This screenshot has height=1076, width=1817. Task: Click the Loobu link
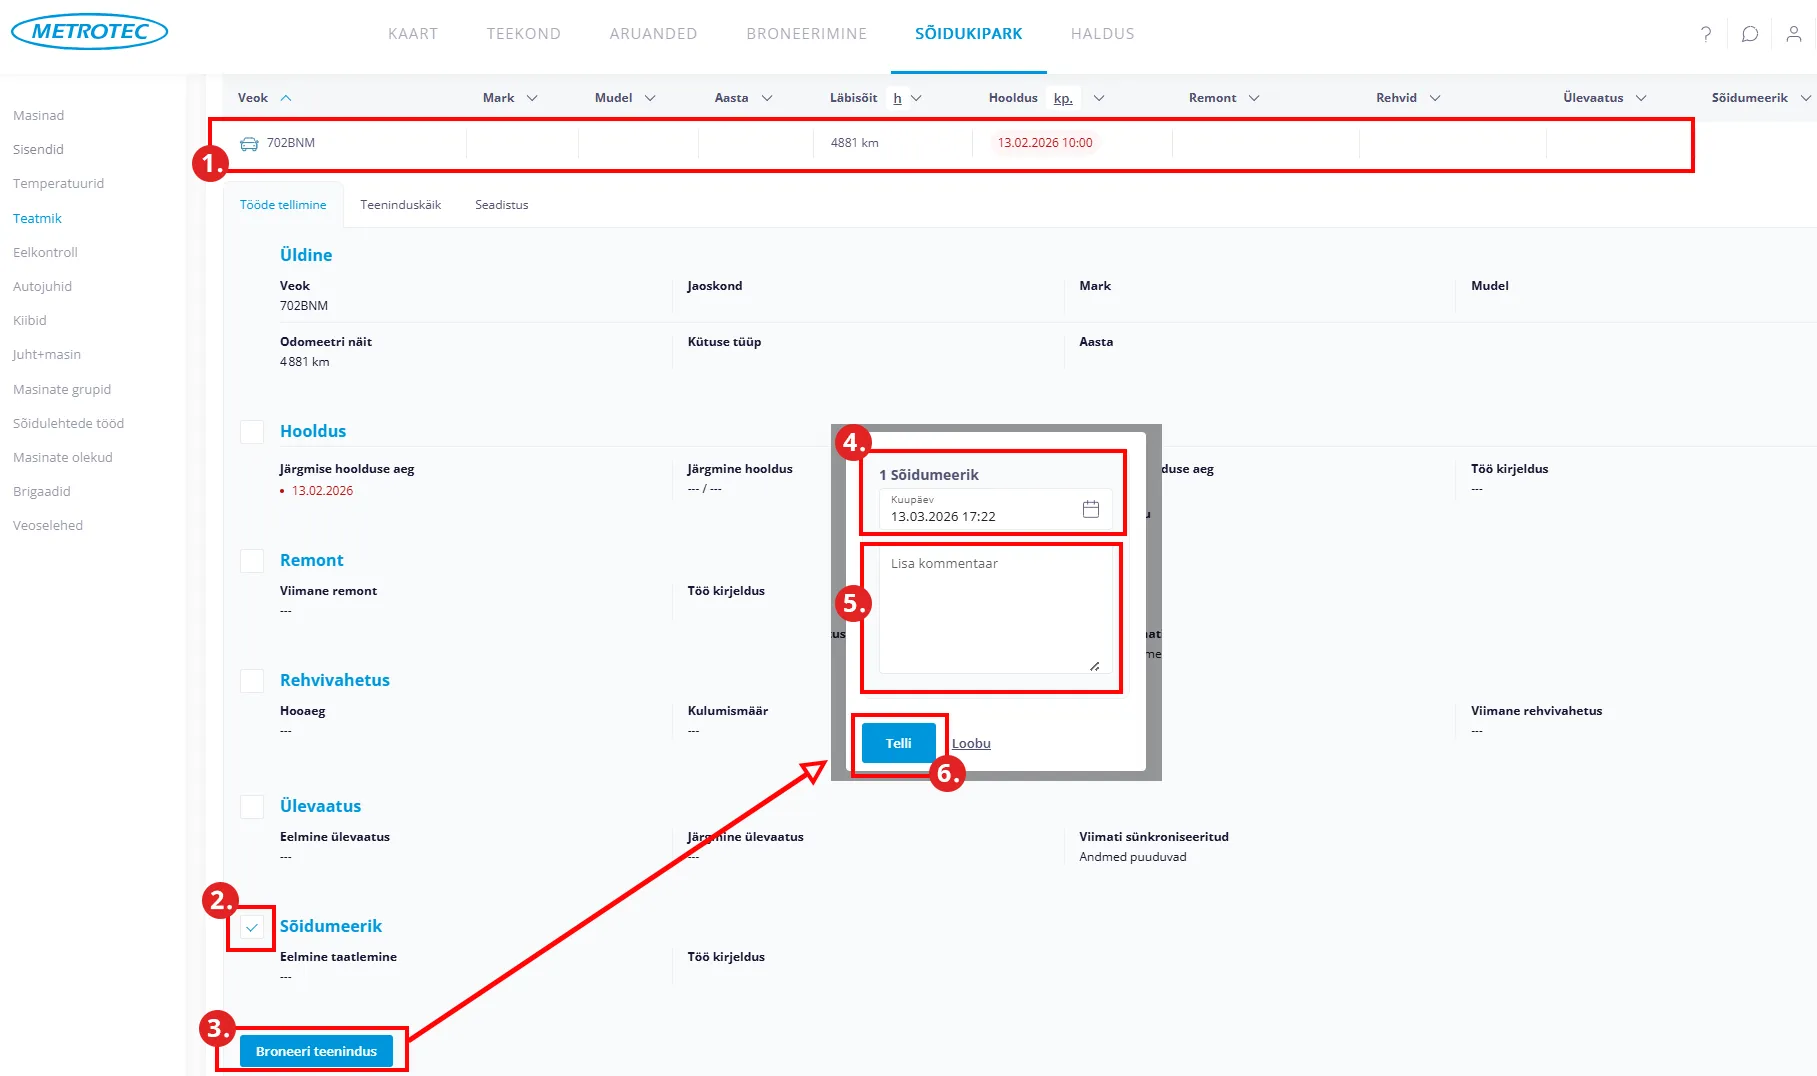[x=971, y=744]
